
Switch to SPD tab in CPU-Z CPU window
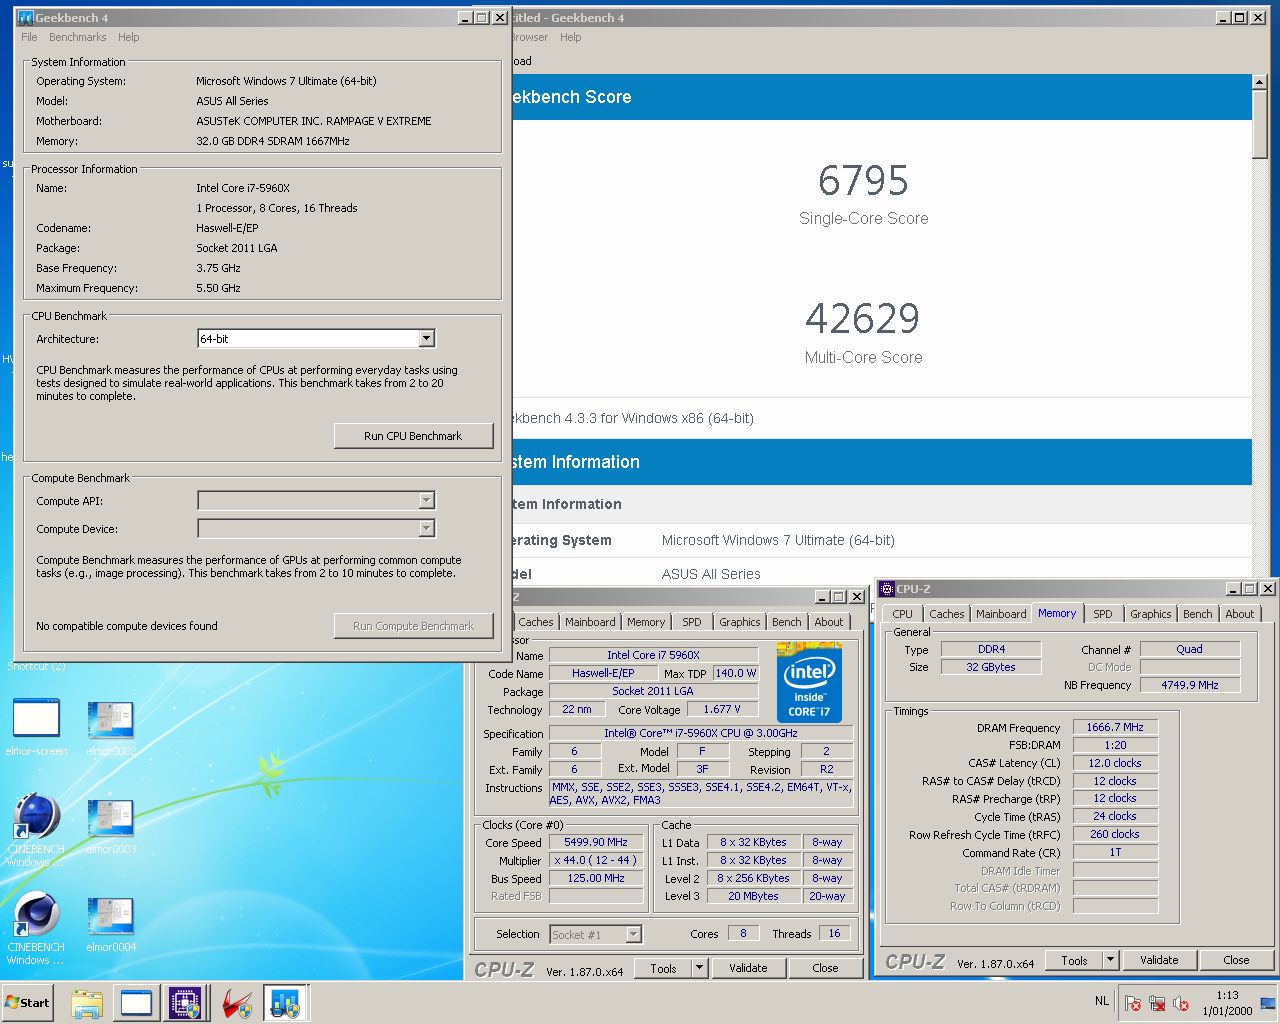click(691, 621)
